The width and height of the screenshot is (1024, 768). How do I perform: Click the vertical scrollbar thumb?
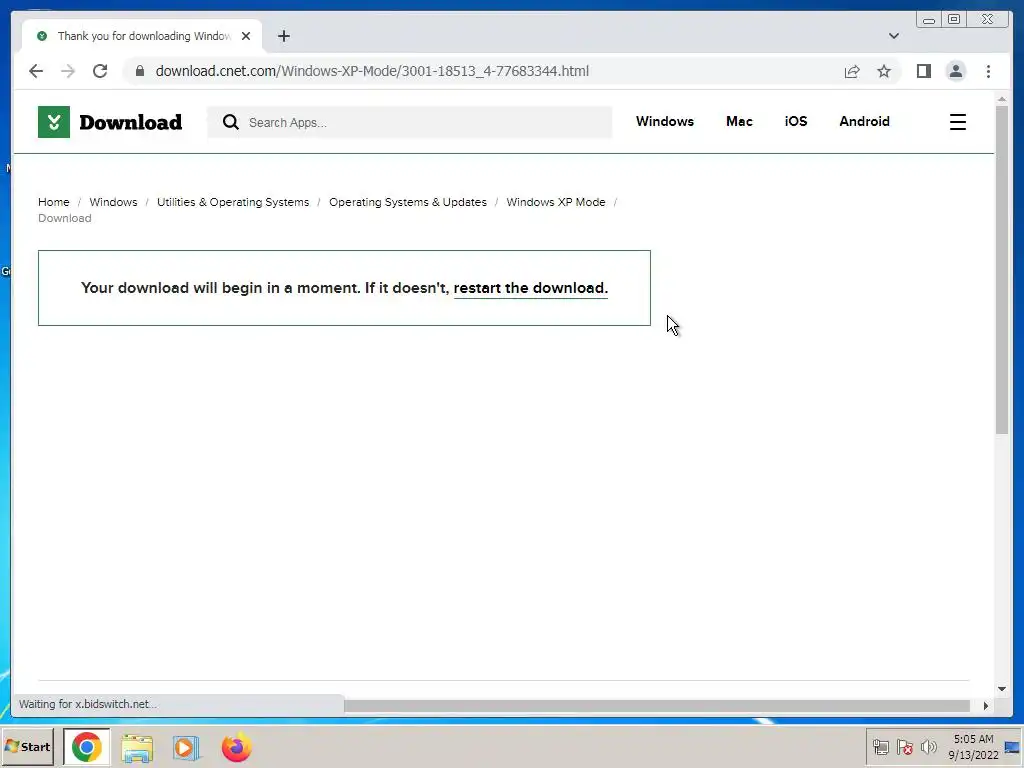click(x=1002, y=269)
